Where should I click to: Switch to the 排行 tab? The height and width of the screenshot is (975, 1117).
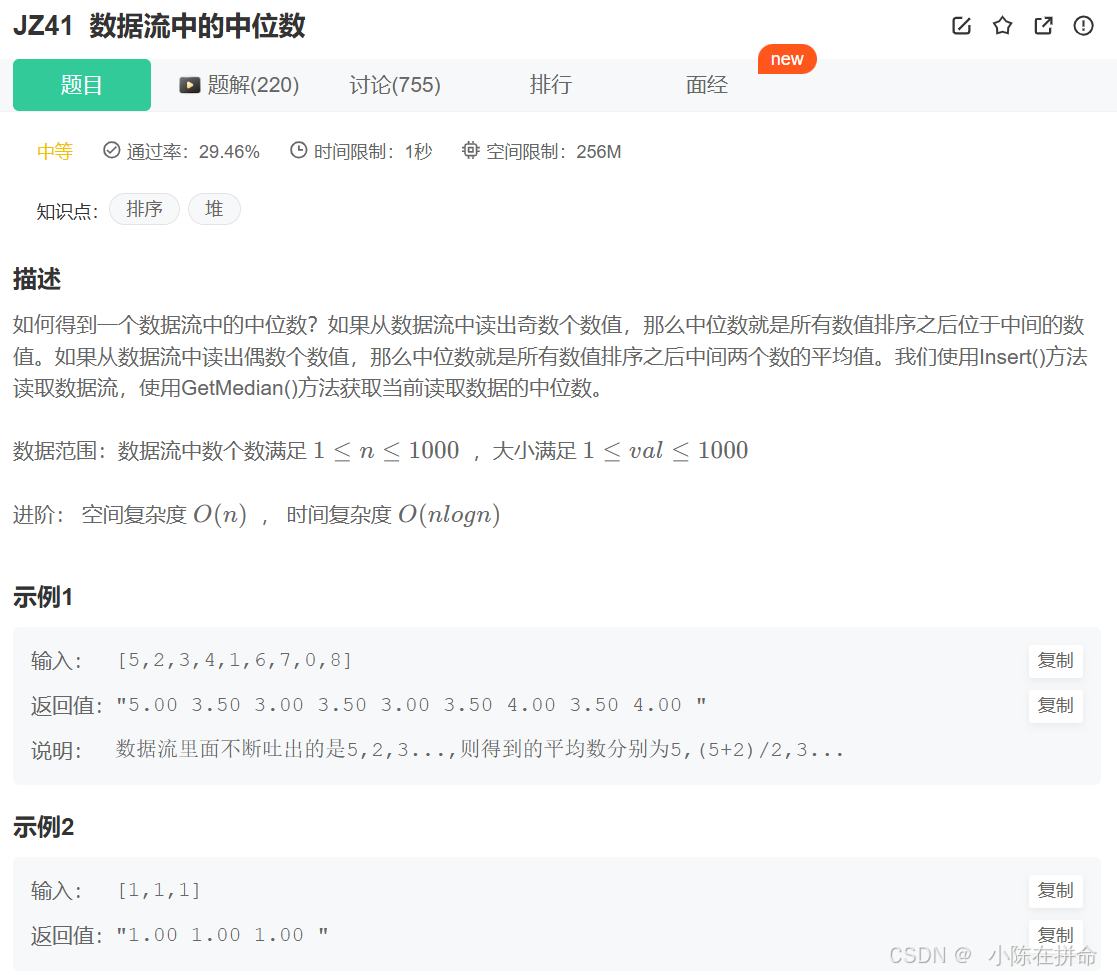point(551,85)
